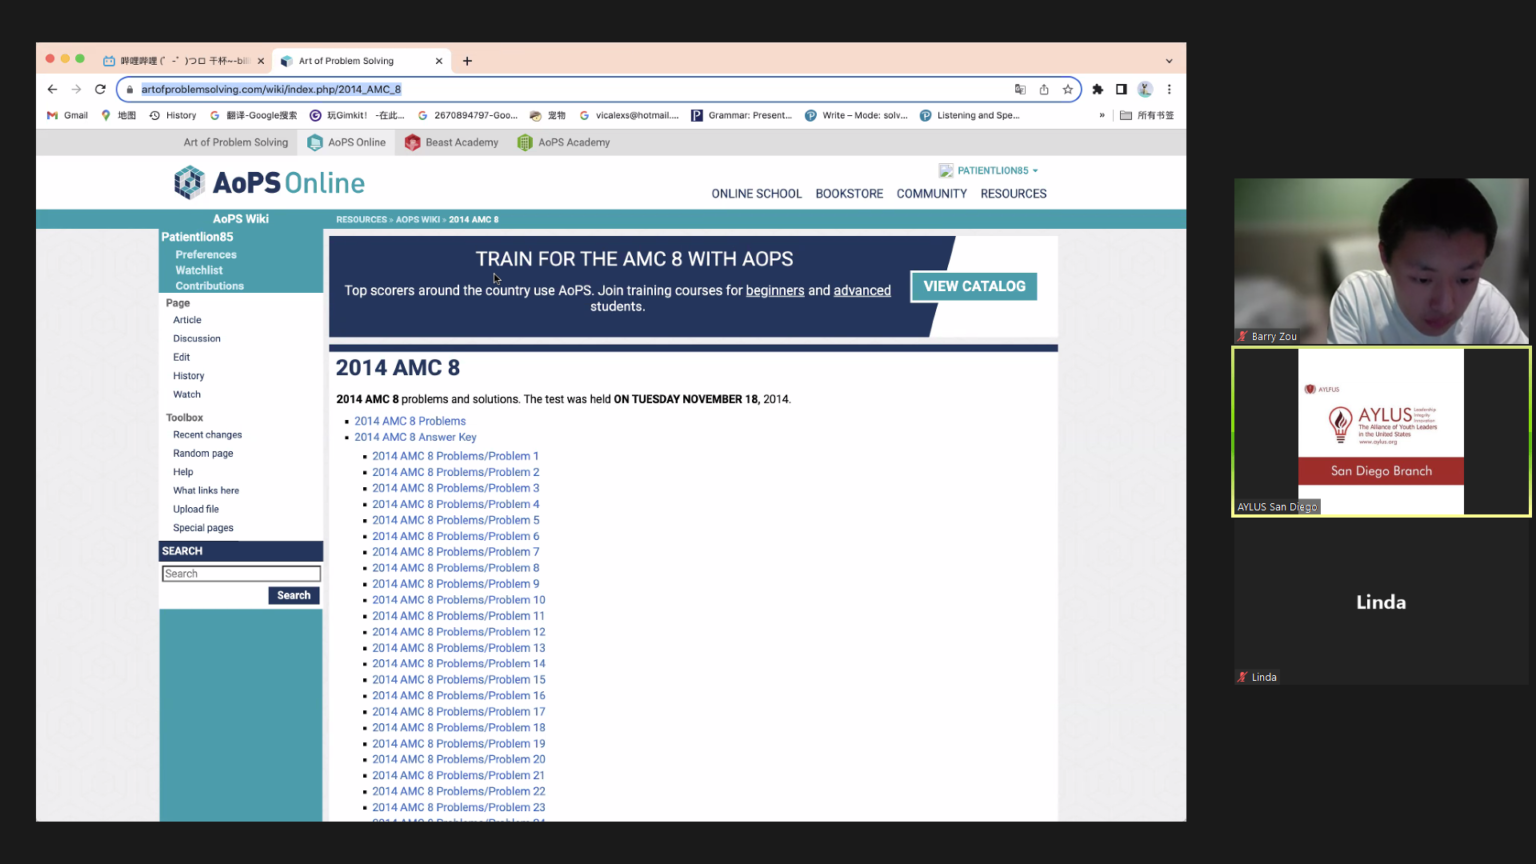Image resolution: width=1536 pixels, height=864 pixels.
Task: Switch to the bilibili browser tab
Action: [x=183, y=61]
